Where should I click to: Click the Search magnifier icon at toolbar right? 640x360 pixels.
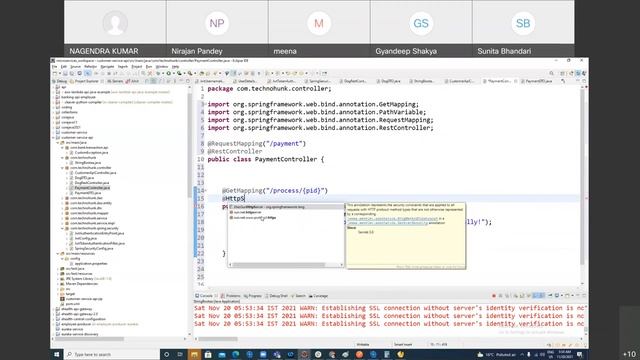pyautogui.click(x=551, y=73)
